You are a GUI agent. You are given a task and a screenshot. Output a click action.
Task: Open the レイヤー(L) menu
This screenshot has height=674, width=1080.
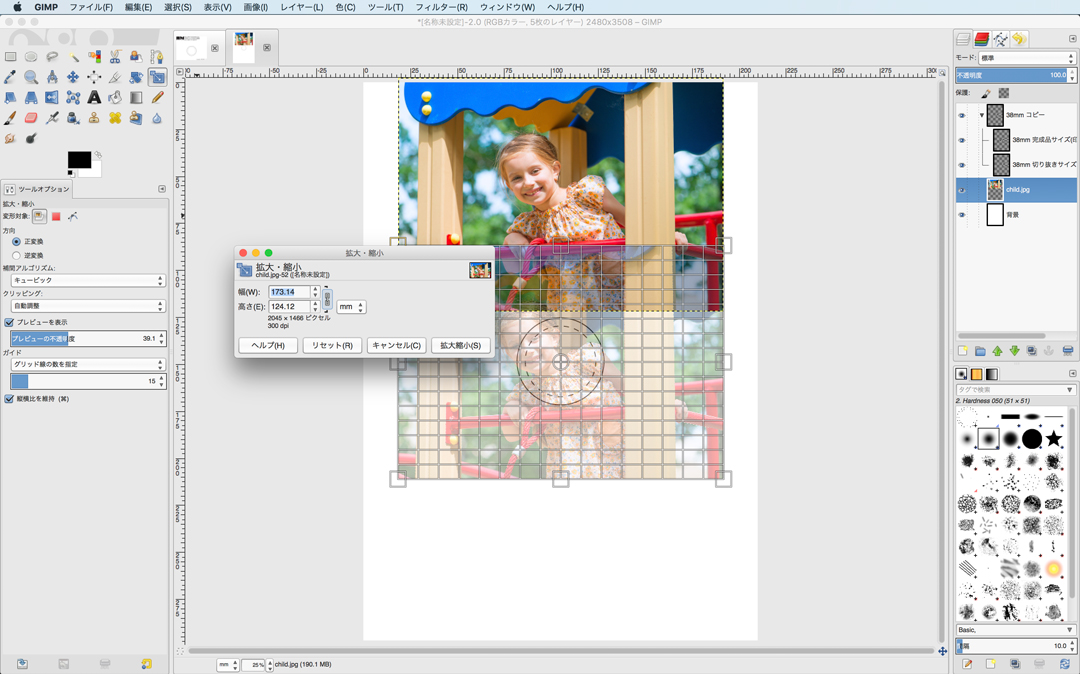(301, 7)
